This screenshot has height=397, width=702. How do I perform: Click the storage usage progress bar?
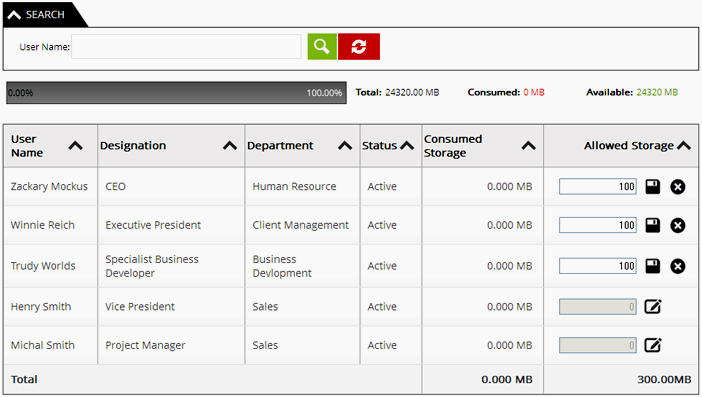click(x=176, y=93)
